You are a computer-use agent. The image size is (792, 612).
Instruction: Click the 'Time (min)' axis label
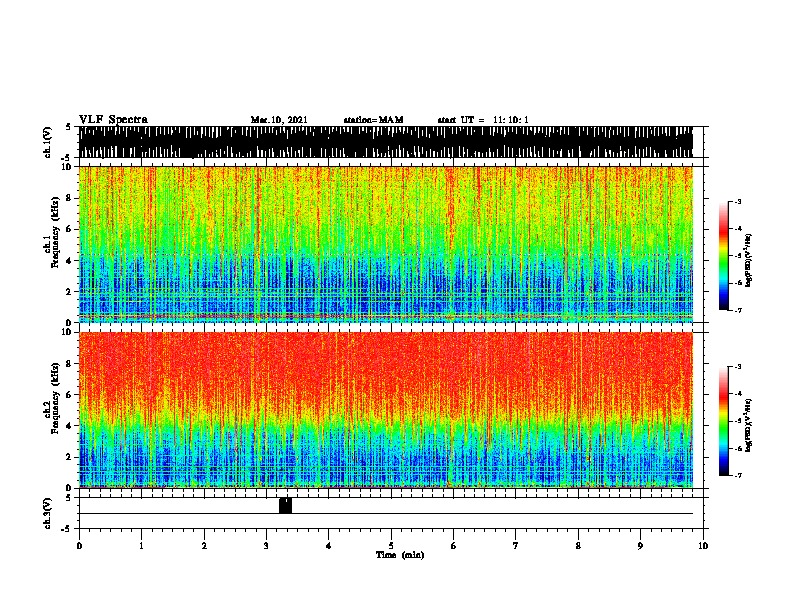pos(400,555)
